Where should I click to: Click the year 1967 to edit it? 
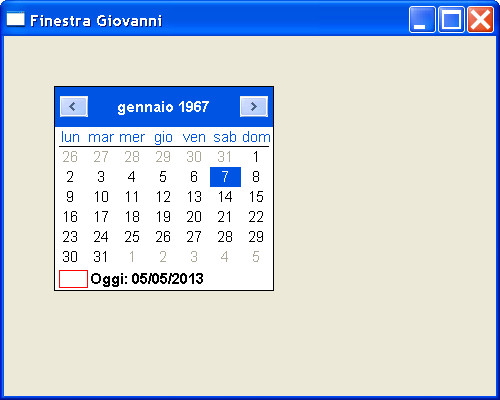(x=194, y=107)
